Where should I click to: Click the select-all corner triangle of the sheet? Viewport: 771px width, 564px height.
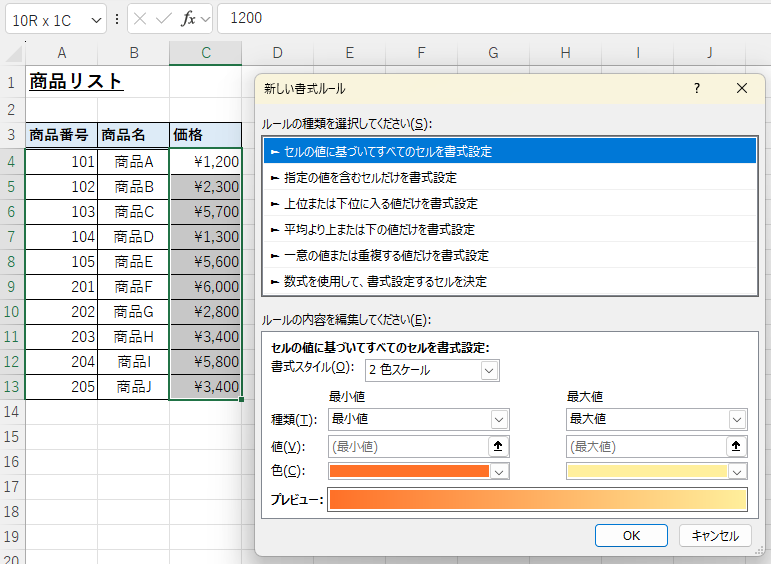(12, 52)
